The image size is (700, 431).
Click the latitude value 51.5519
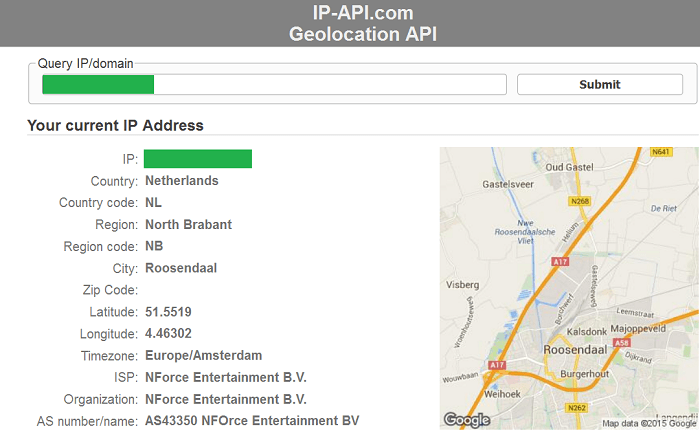tap(168, 312)
